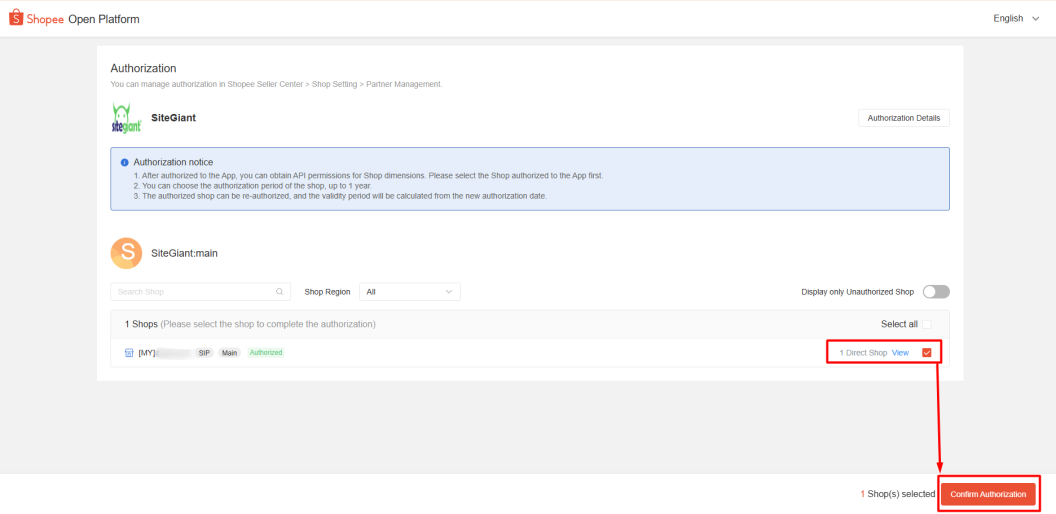Click the SiteGiant app logo
The width and height of the screenshot is (1056, 514).
126,118
